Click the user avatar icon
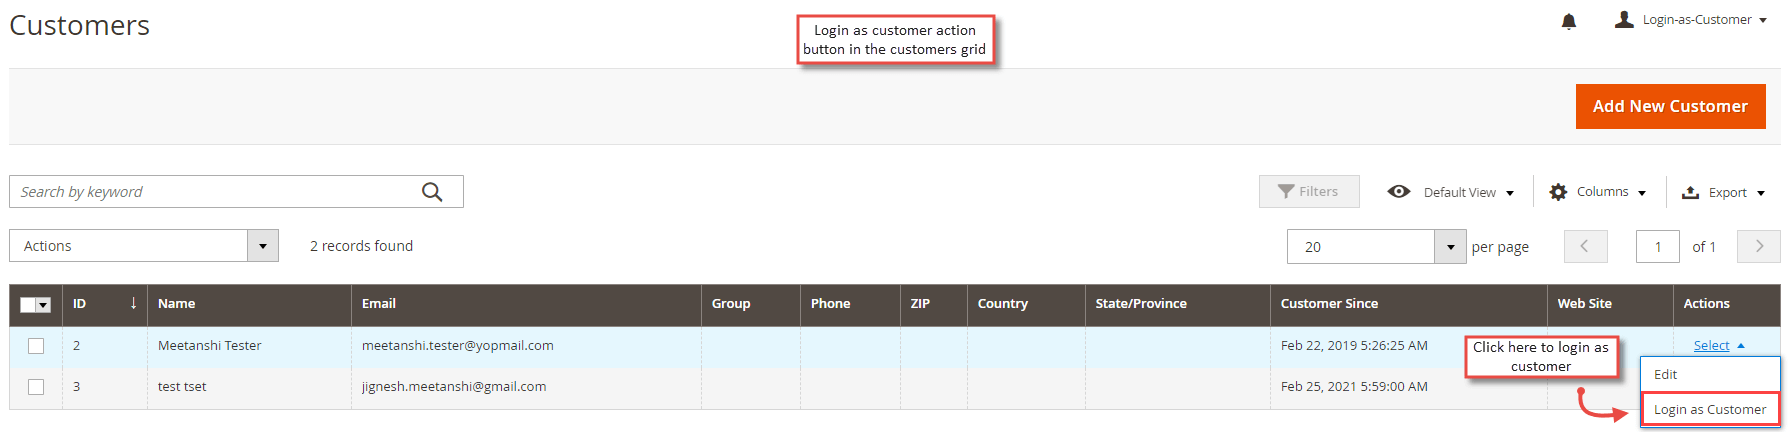Viewport: 1791px width, 432px height. (x=1624, y=19)
